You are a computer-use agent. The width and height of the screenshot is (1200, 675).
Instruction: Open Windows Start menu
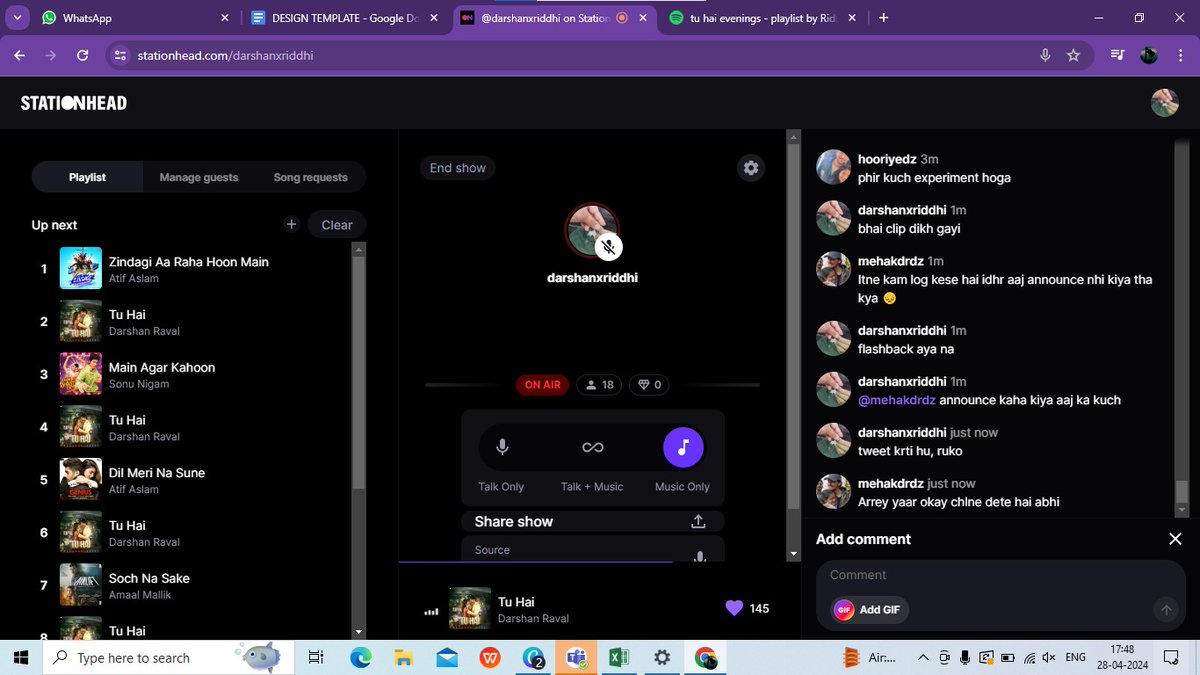[x=20, y=657]
